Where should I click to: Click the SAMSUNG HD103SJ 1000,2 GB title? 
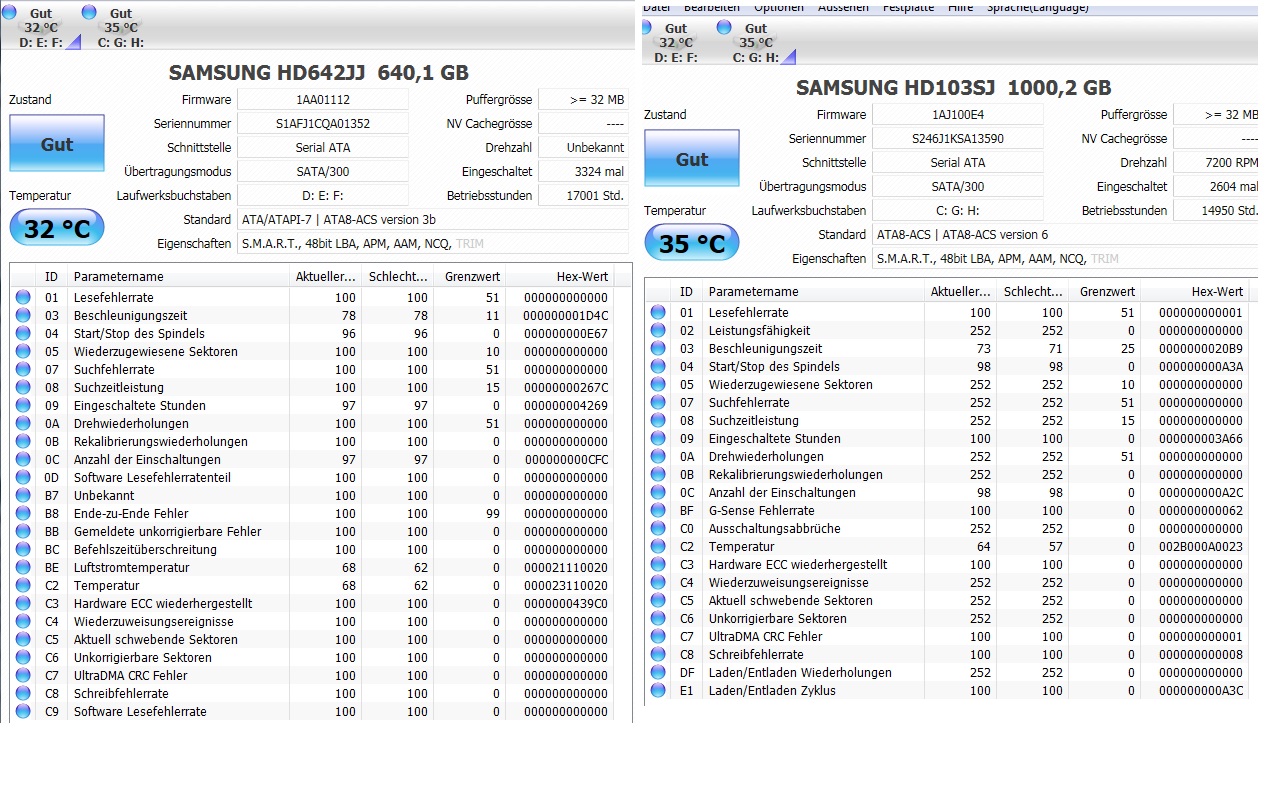coord(953,87)
